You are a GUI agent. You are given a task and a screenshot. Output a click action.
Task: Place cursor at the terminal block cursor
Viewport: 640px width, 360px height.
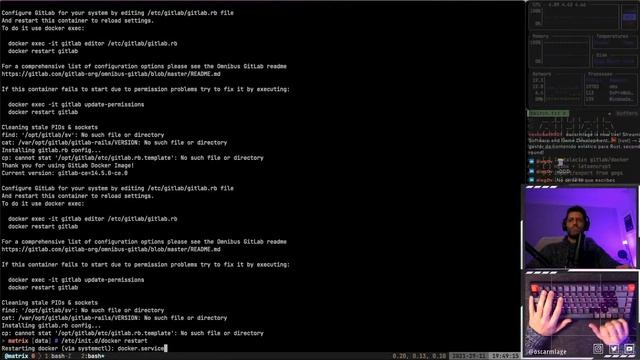[x=166, y=348]
